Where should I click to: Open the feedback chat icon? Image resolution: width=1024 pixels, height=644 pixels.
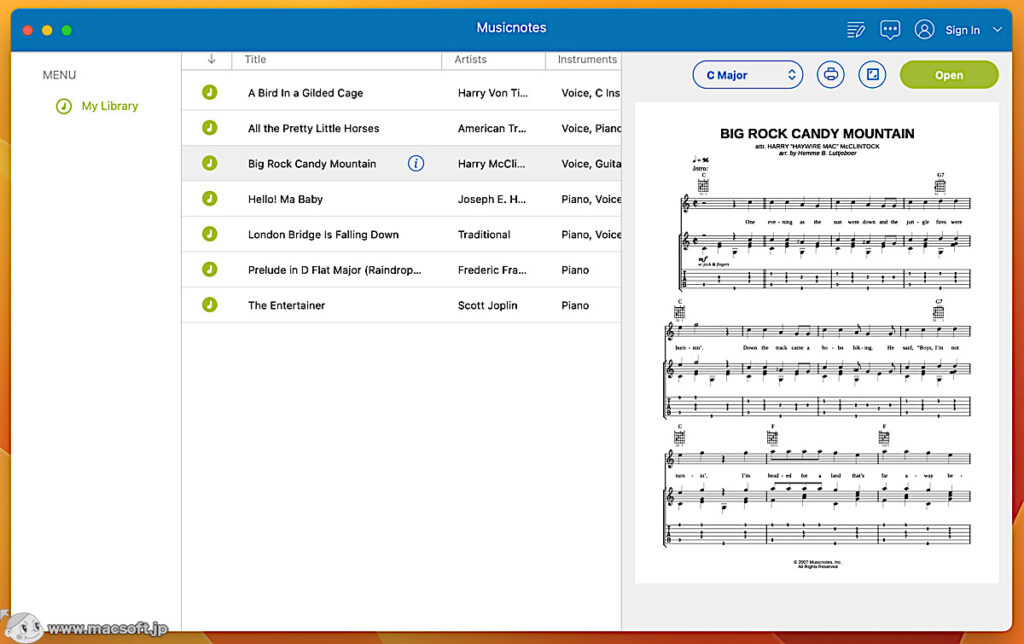click(890, 29)
